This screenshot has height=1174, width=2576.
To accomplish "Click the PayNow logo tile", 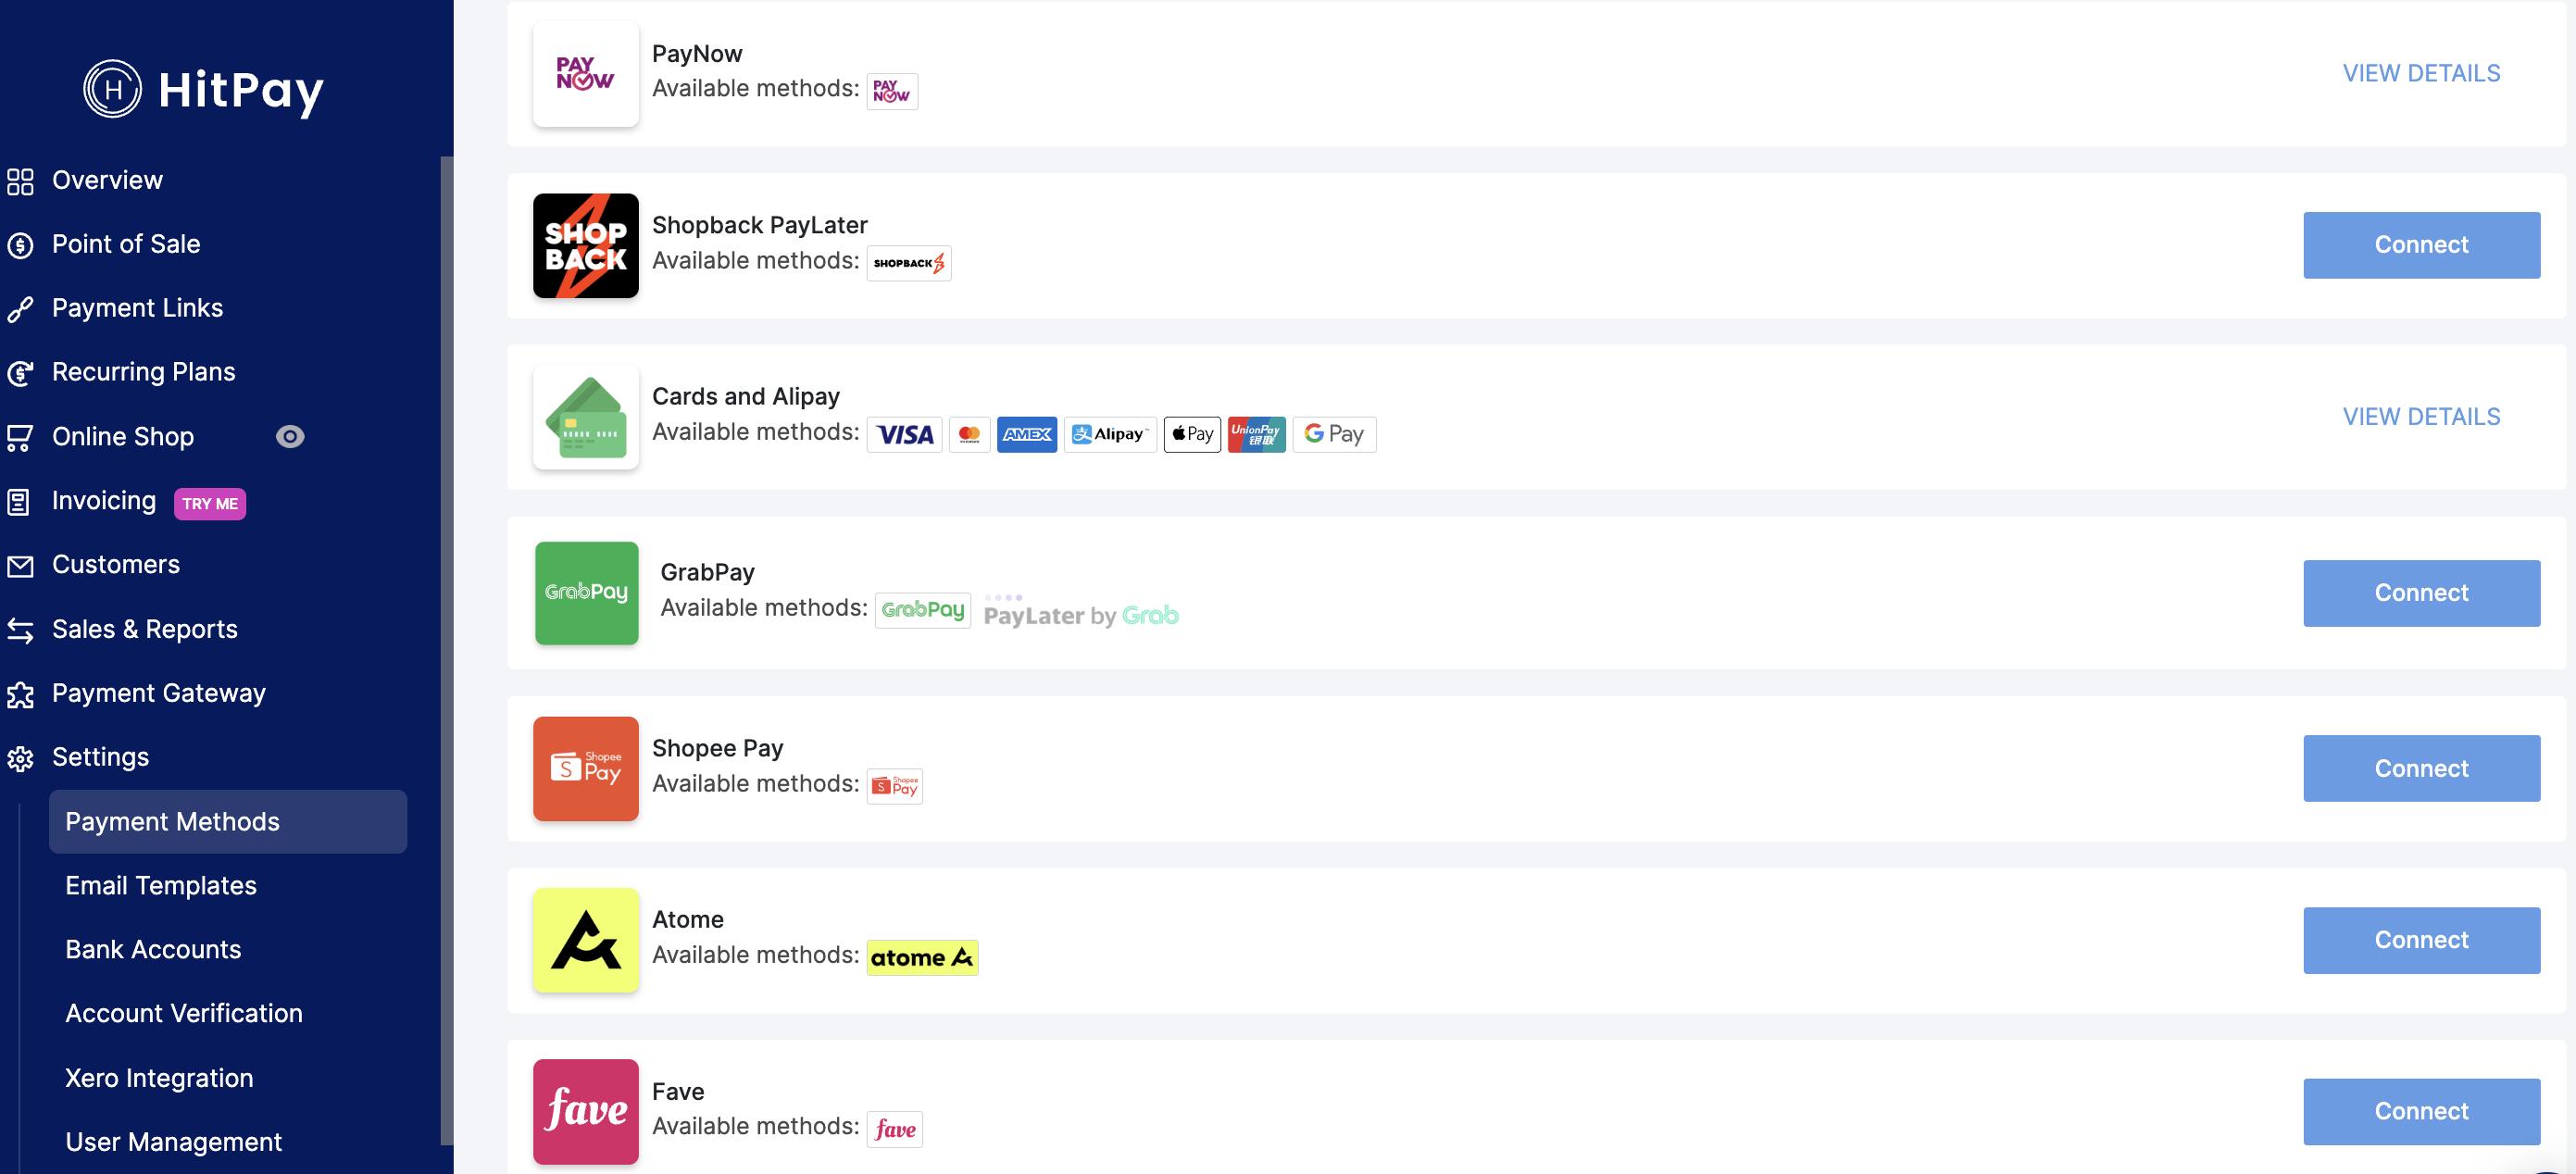I will pos(586,73).
